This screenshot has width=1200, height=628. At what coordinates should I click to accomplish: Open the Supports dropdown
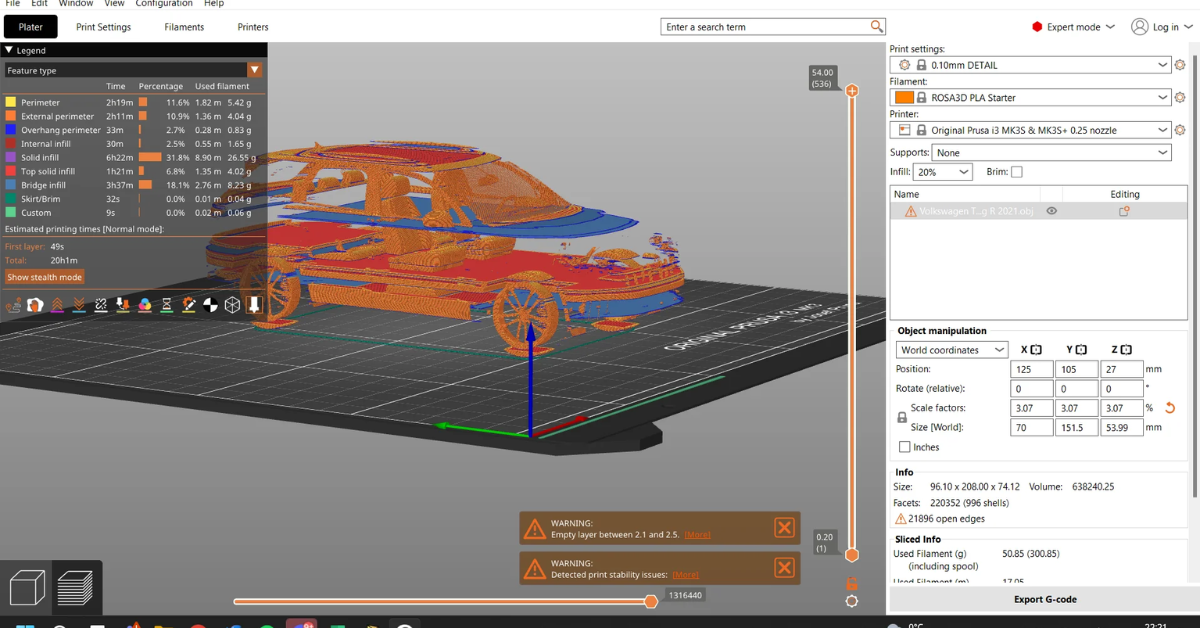tap(1051, 153)
